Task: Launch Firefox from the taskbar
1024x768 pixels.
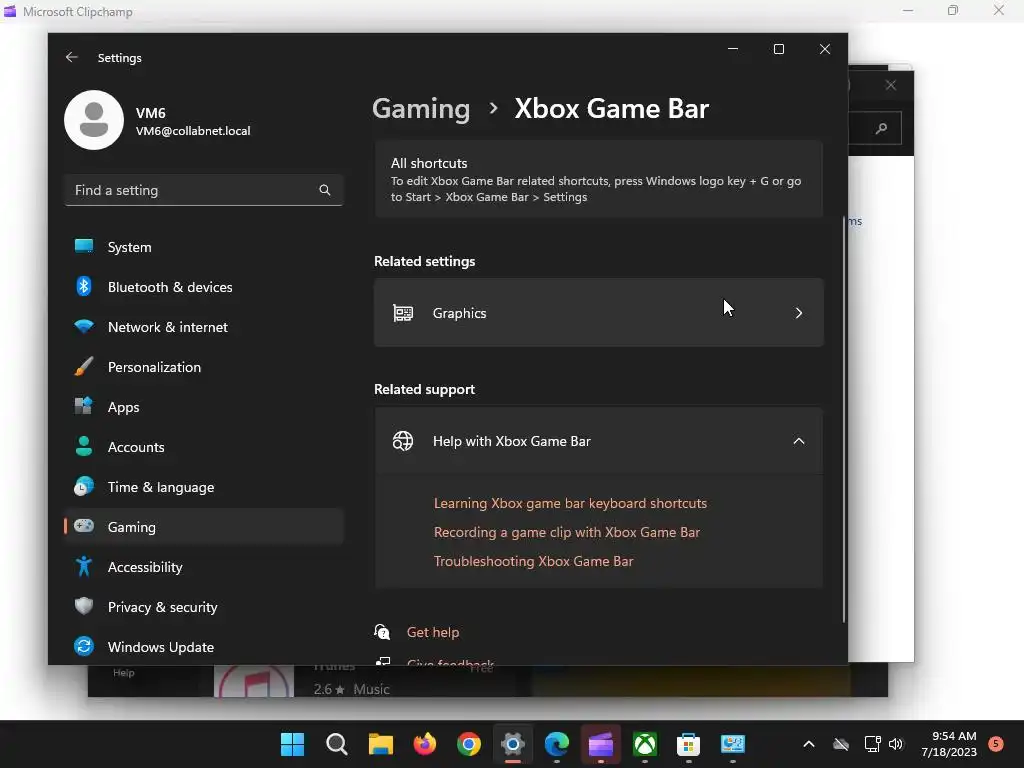Action: click(x=424, y=744)
